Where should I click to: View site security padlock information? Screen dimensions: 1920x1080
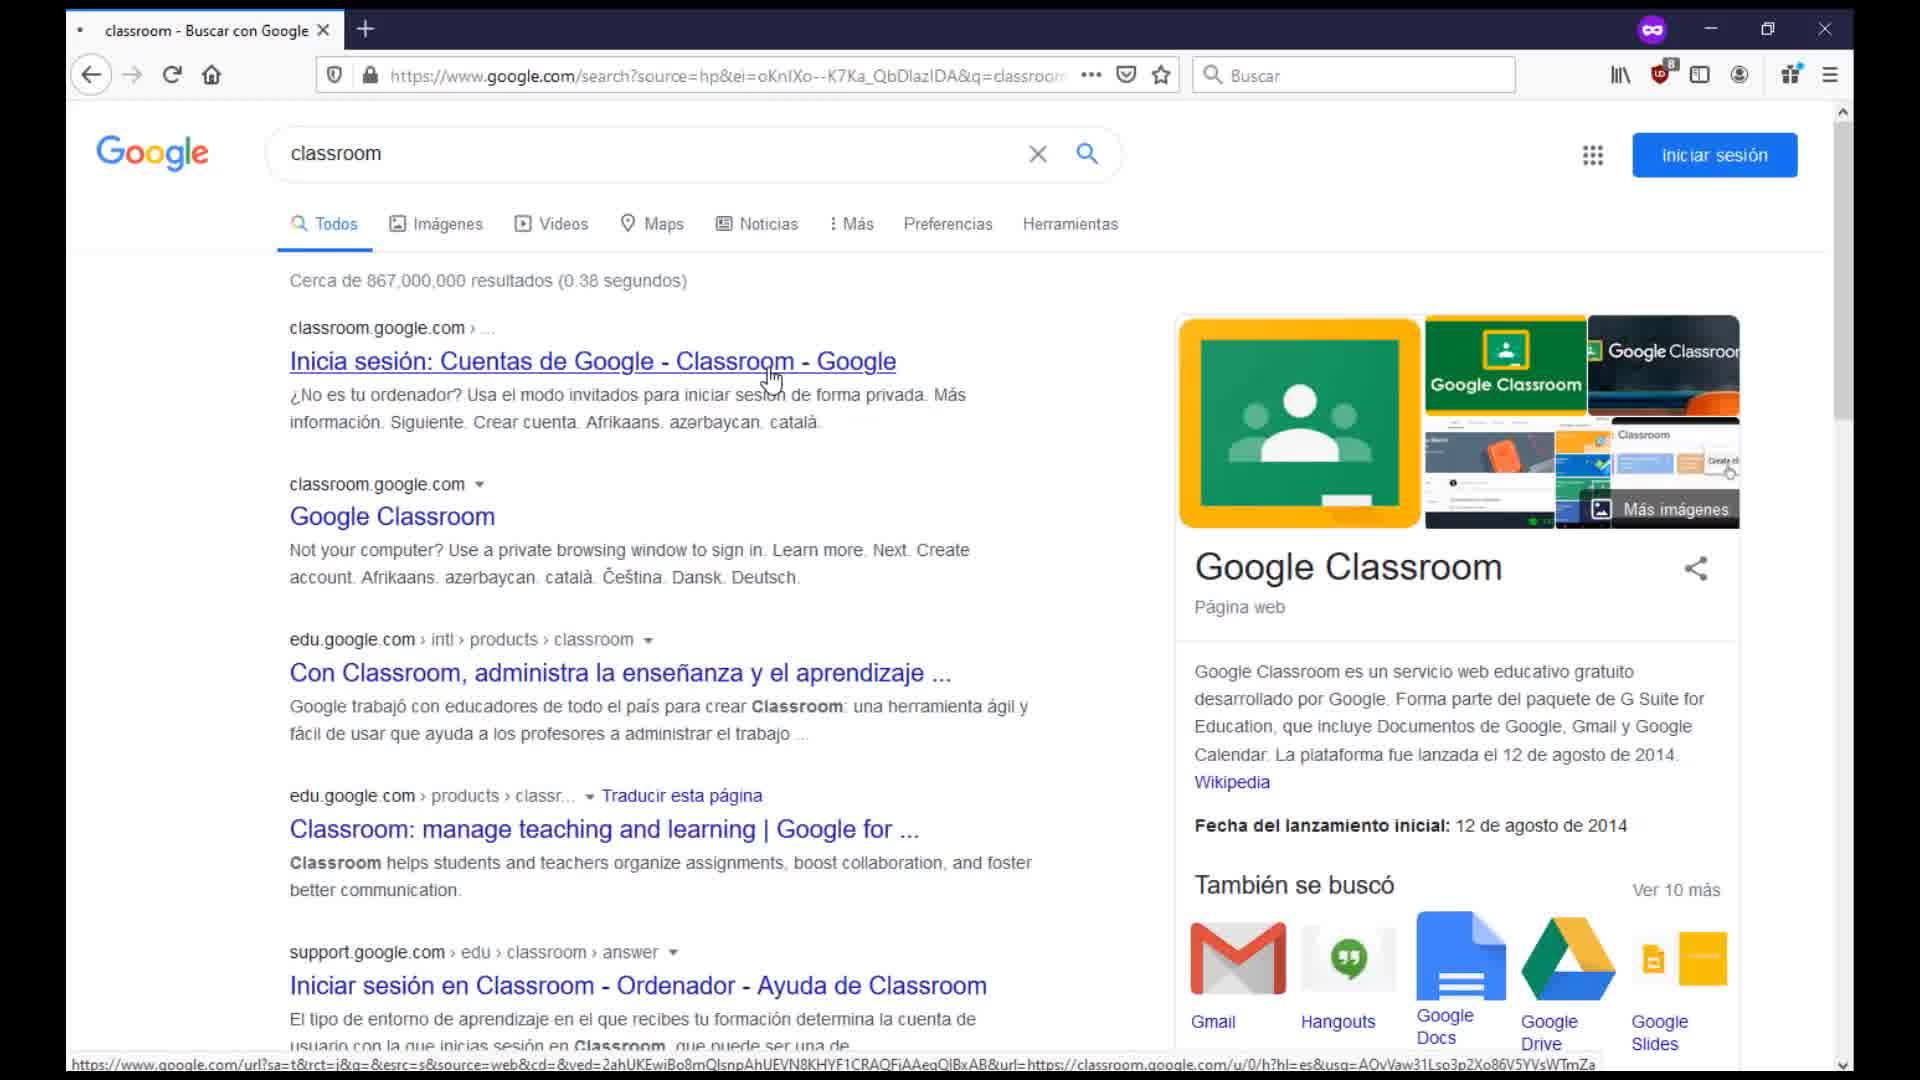[x=370, y=75]
